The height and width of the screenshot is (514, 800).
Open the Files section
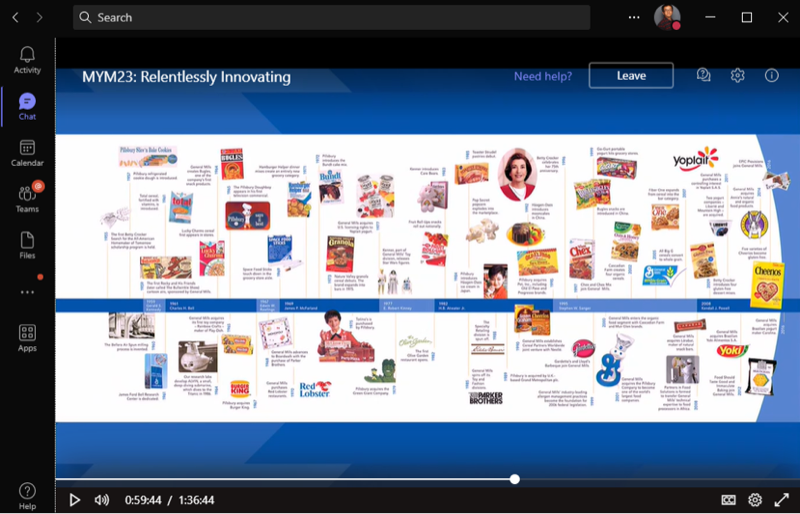(27, 245)
